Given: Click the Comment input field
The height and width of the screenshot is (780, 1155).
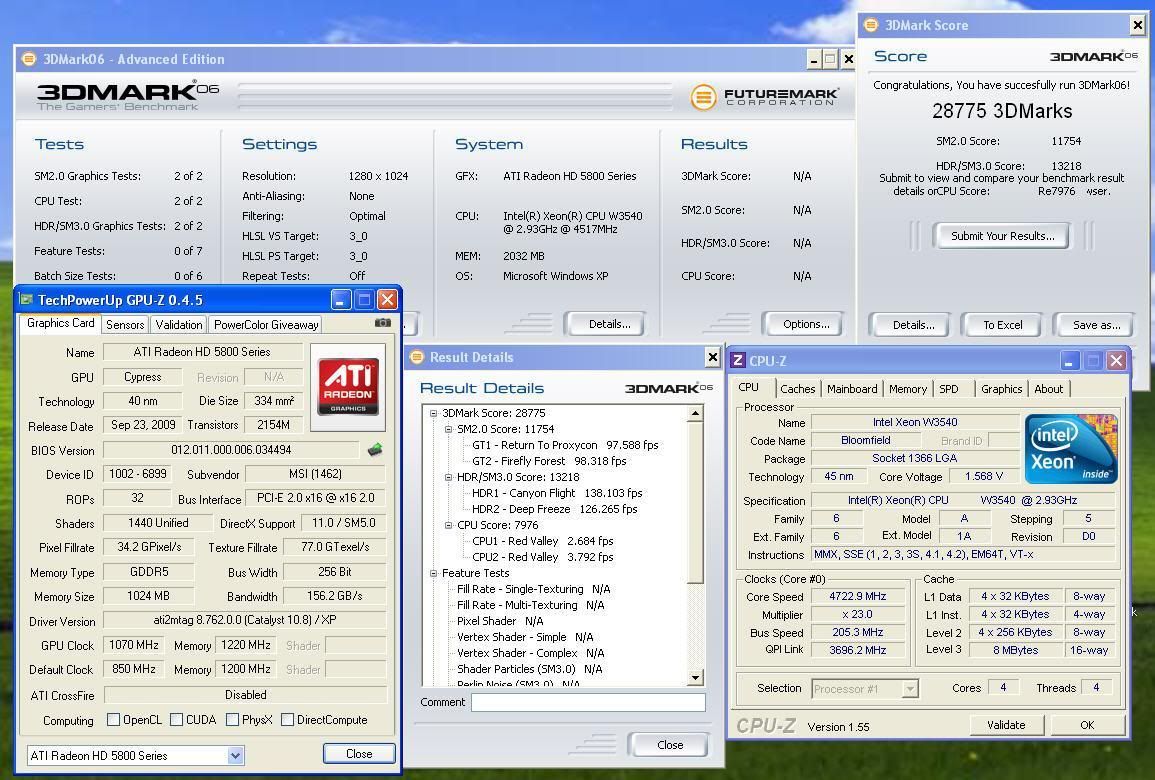Looking at the screenshot, I should click(588, 703).
